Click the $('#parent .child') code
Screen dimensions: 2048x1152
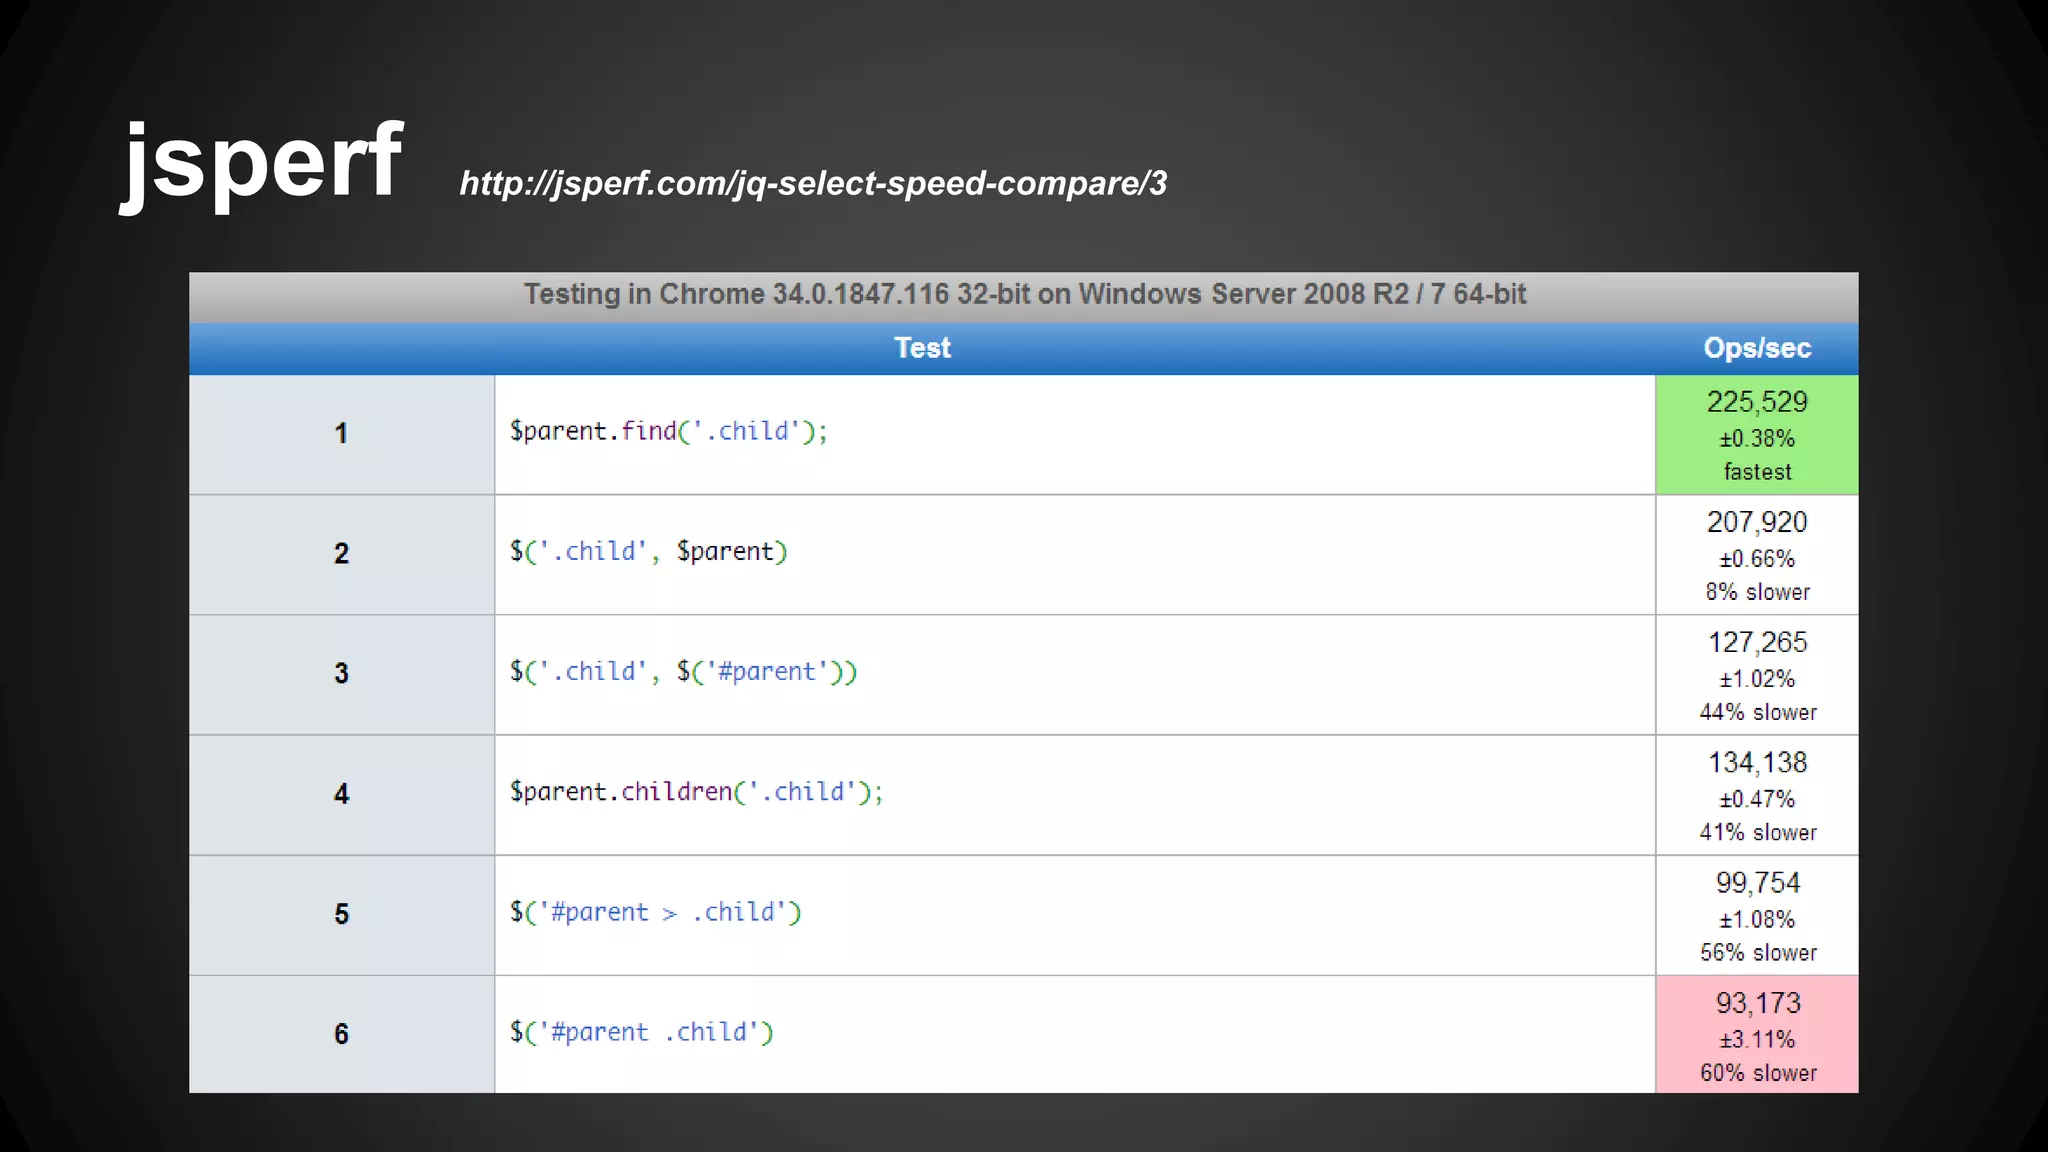tap(642, 1032)
